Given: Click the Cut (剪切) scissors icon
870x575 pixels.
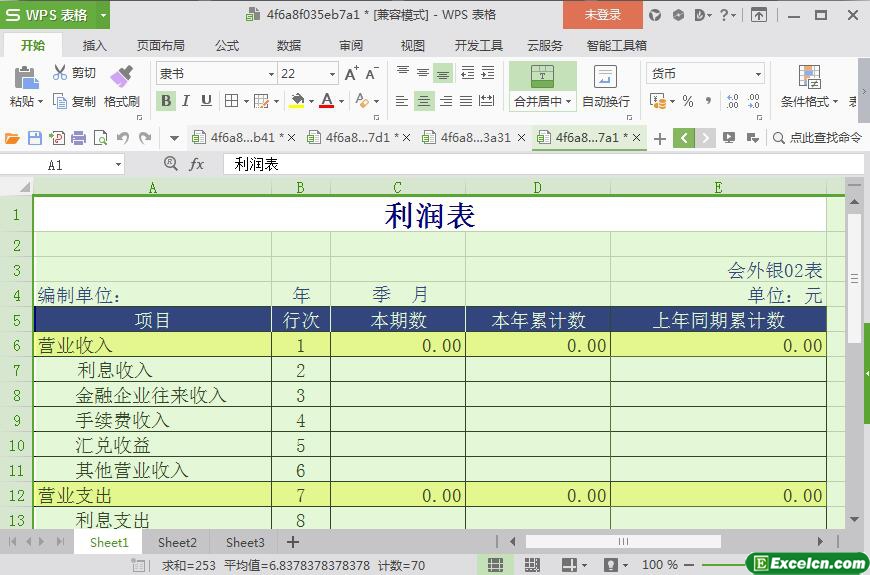Looking at the screenshot, I should 61,73.
